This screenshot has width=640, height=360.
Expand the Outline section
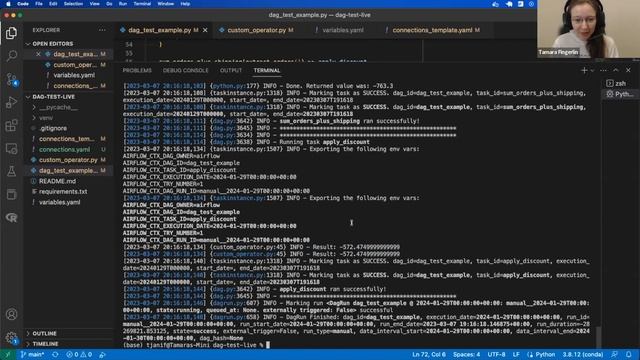point(44,333)
